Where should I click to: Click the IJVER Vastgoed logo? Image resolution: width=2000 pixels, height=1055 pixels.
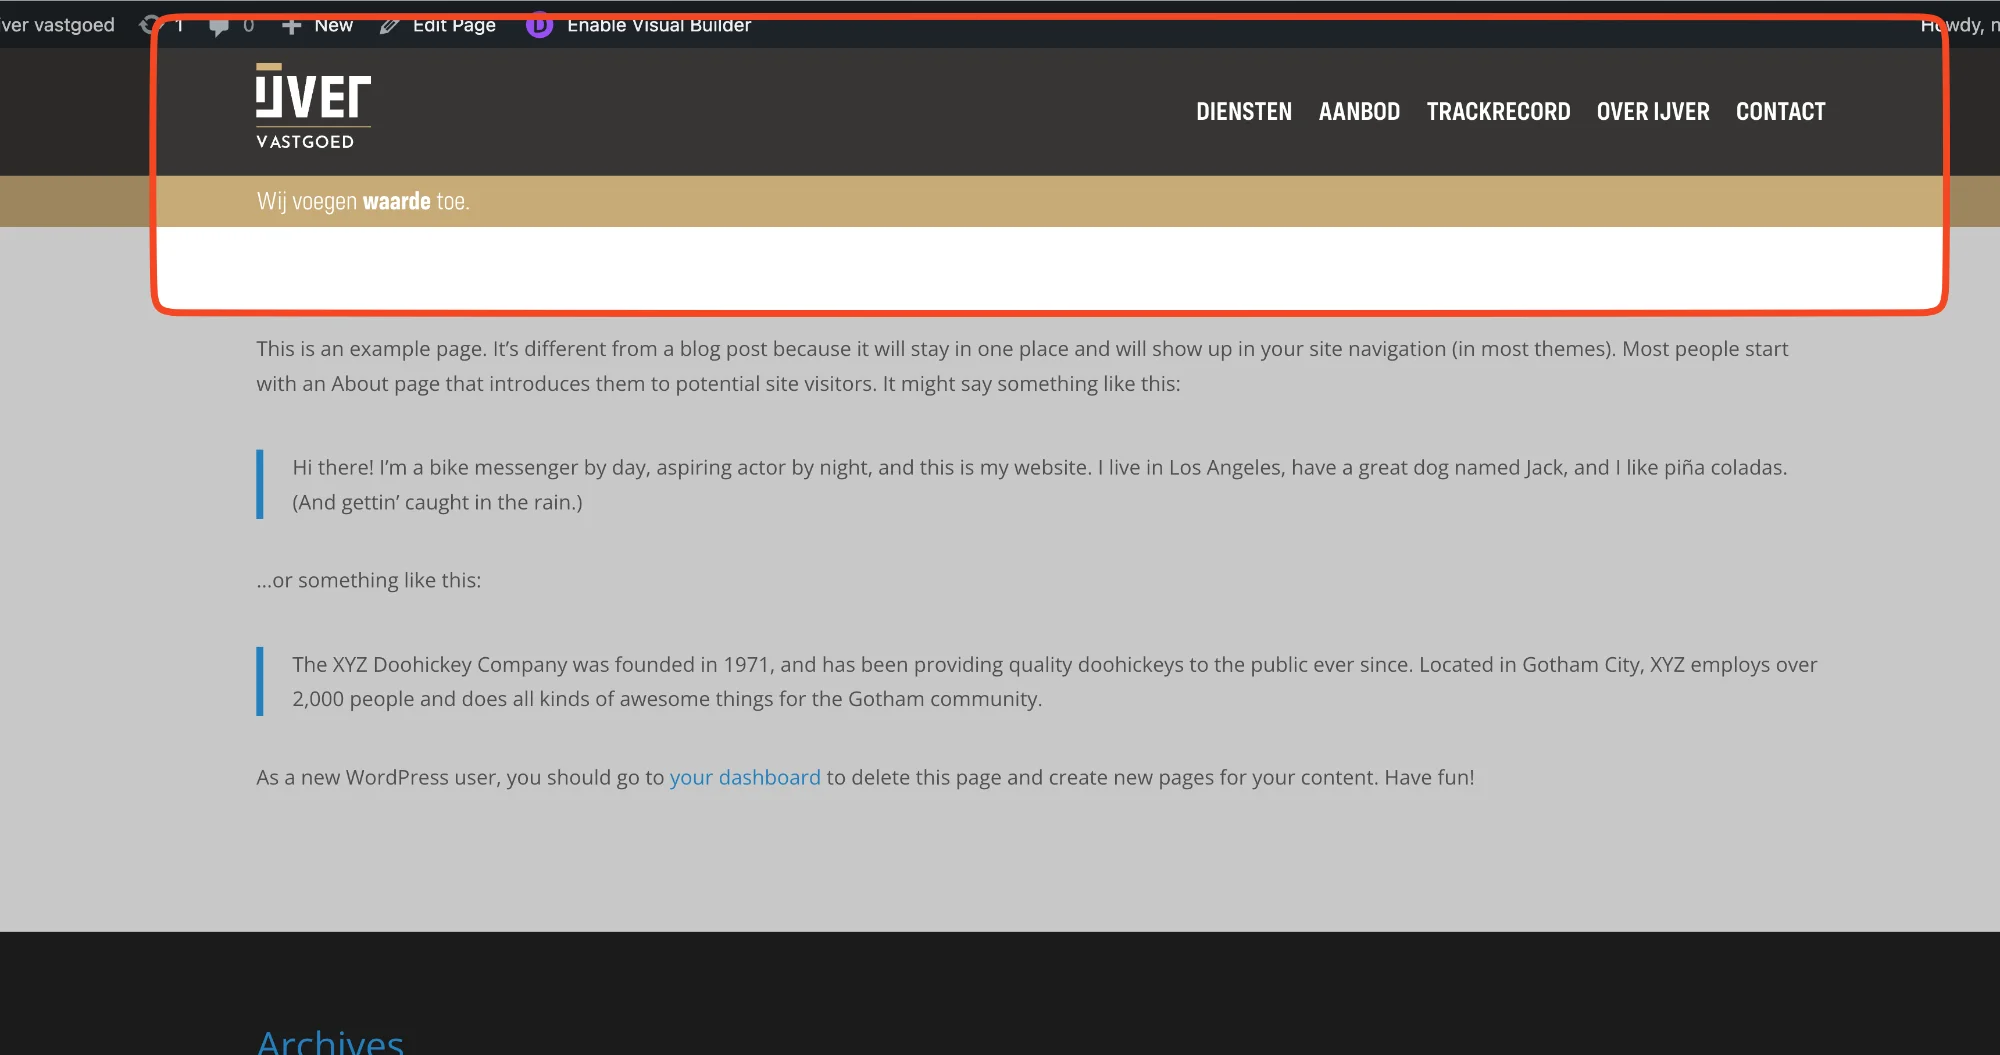313,107
